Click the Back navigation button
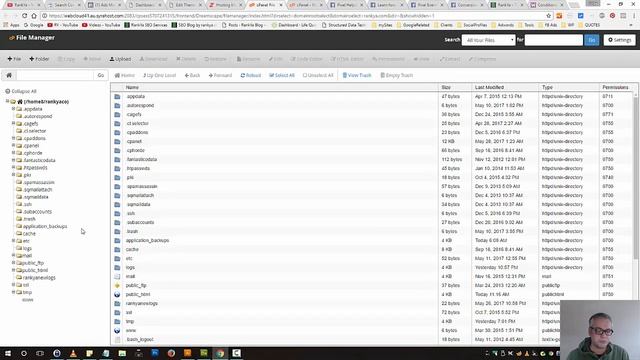 coord(192,75)
